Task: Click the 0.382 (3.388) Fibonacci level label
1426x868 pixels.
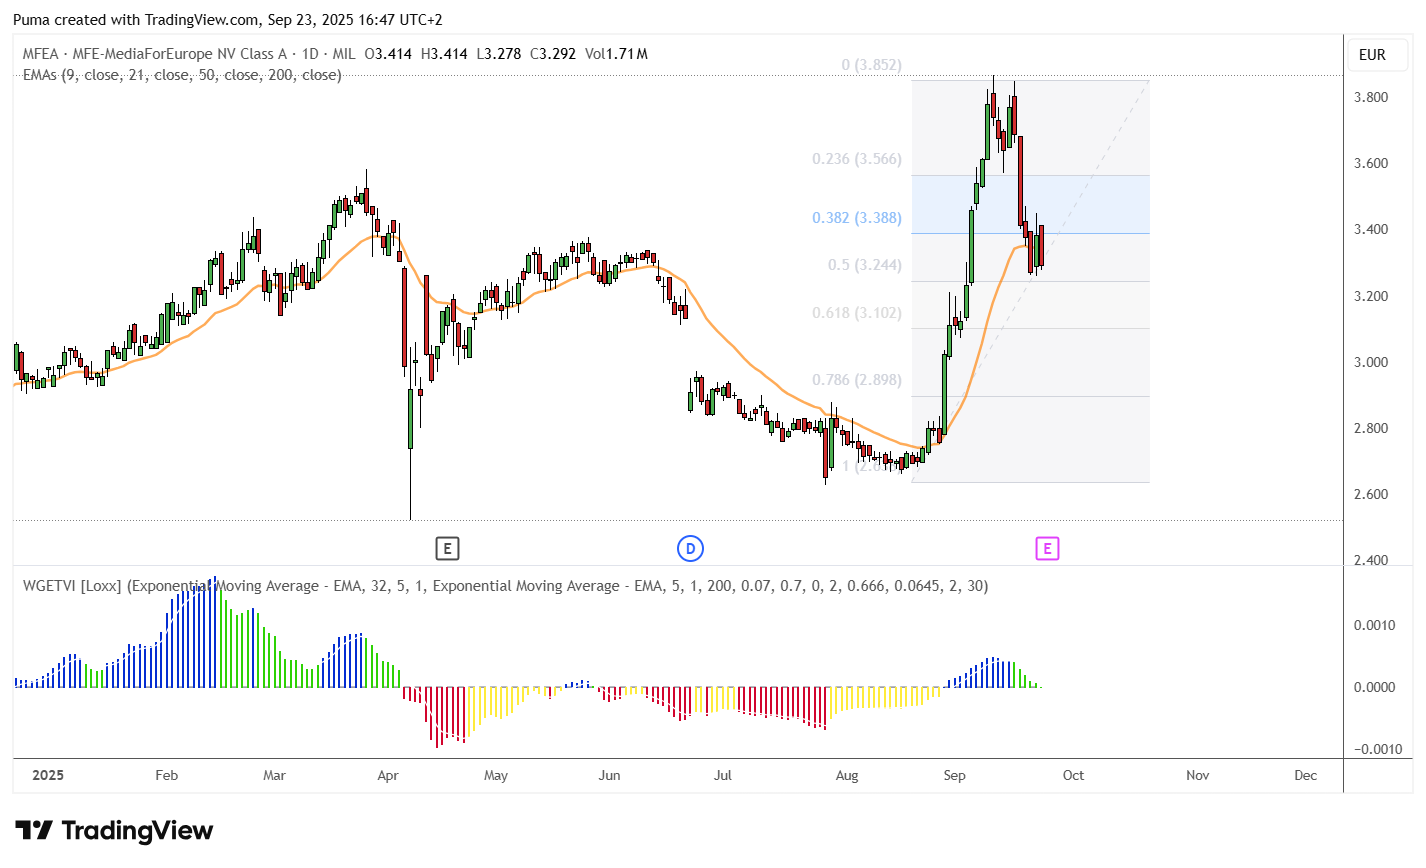Action: tap(856, 218)
